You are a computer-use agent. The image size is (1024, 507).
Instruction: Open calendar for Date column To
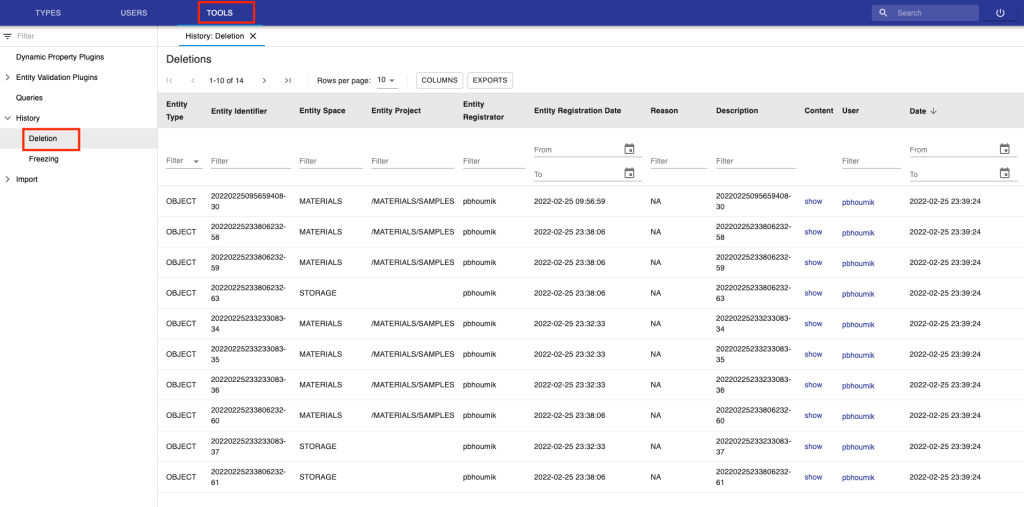[x=1004, y=173]
